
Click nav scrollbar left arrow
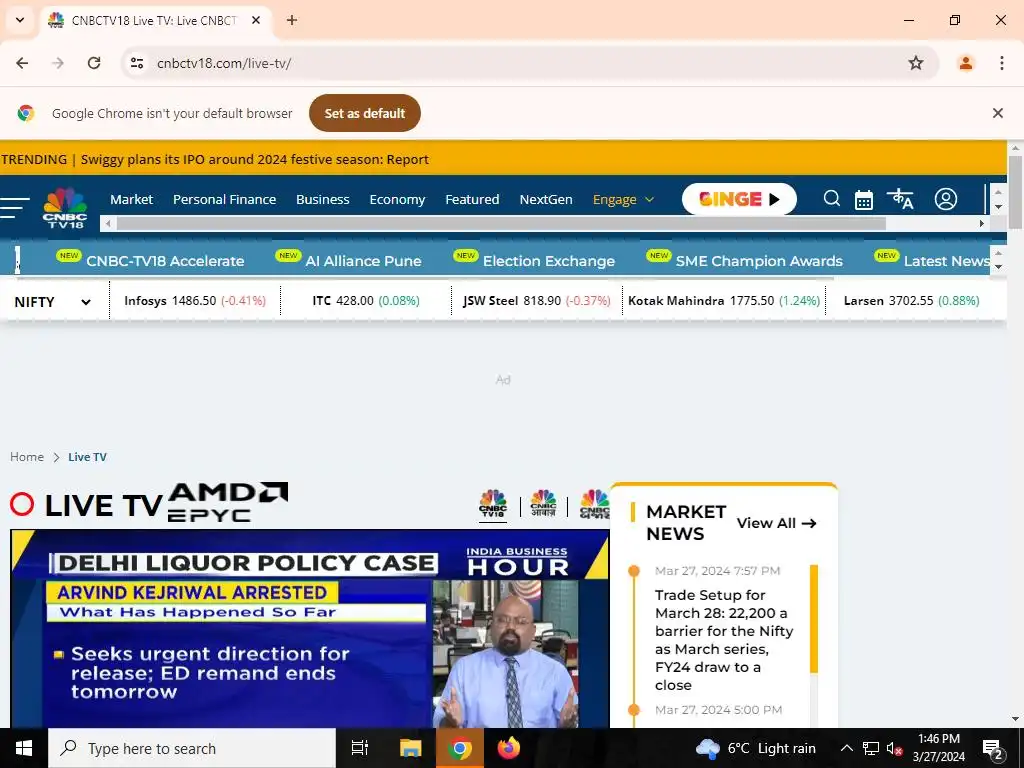(x=108, y=223)
